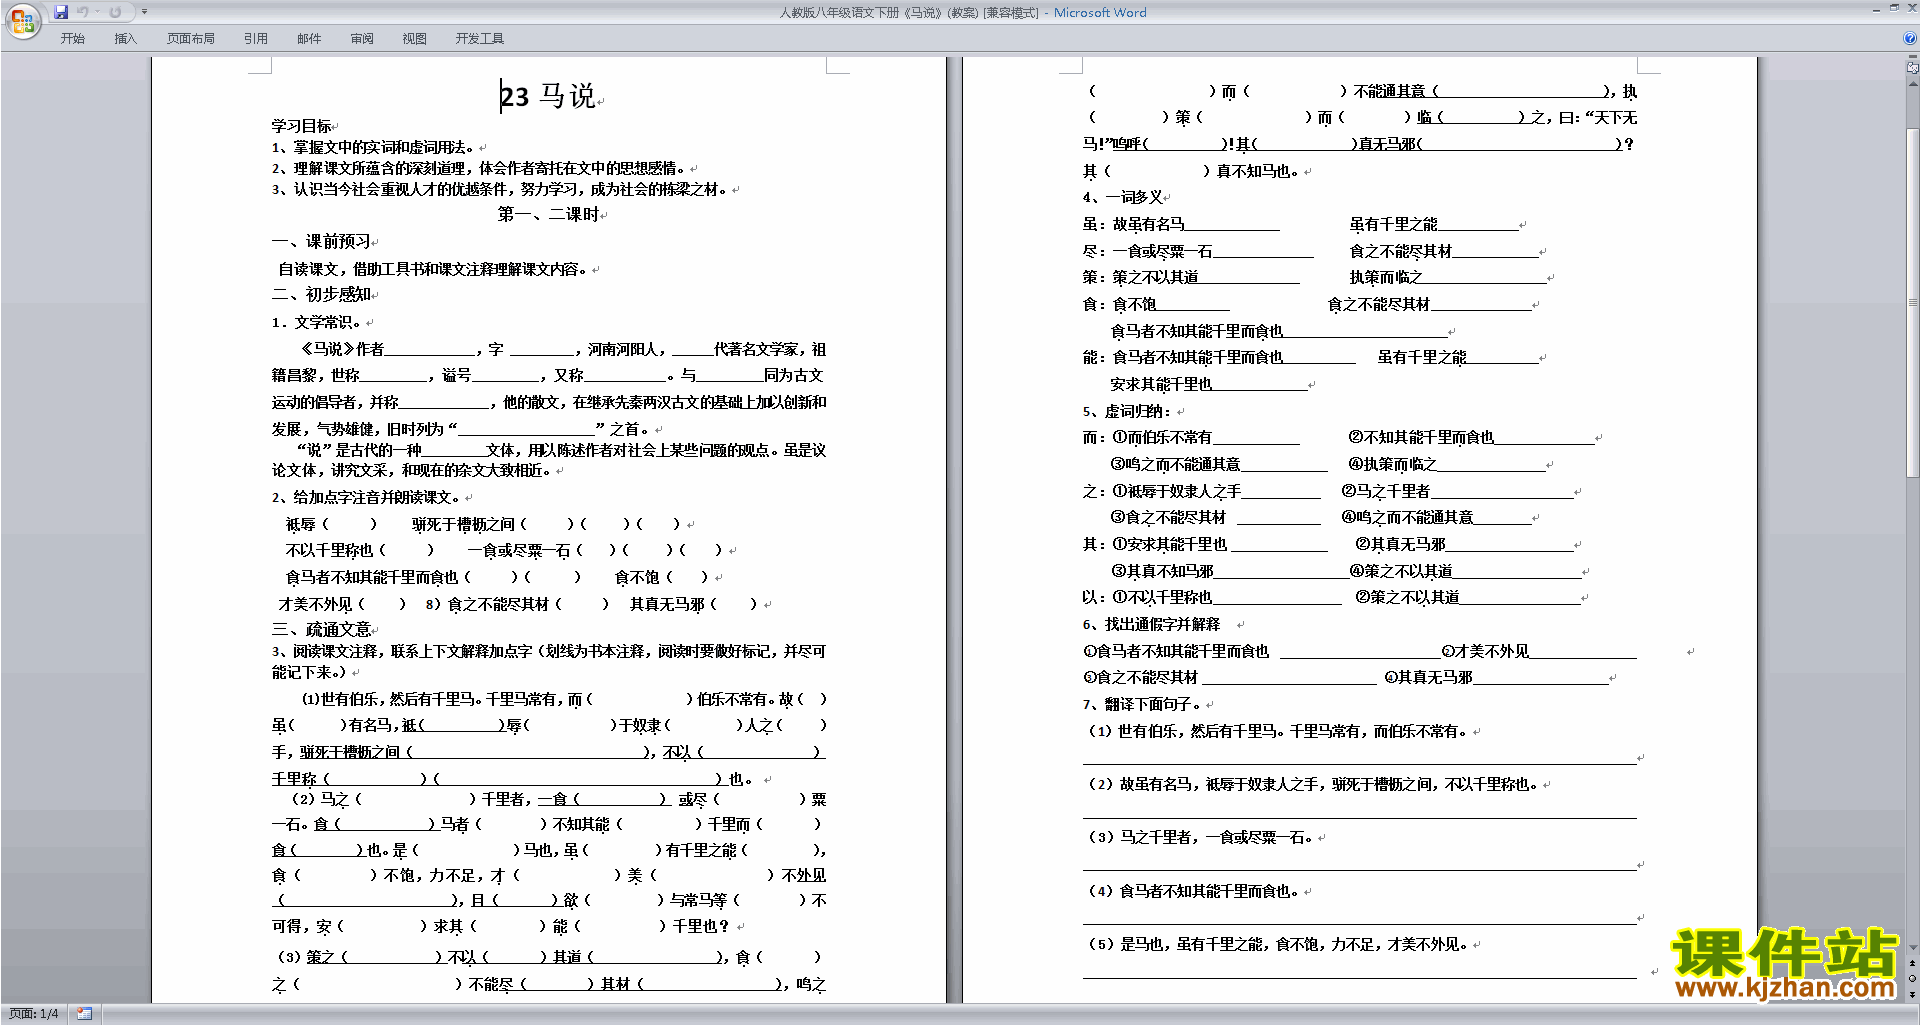Open the 插入 ribbon tab
This screenshot has height=1025, width=1920.
point(125,38)
